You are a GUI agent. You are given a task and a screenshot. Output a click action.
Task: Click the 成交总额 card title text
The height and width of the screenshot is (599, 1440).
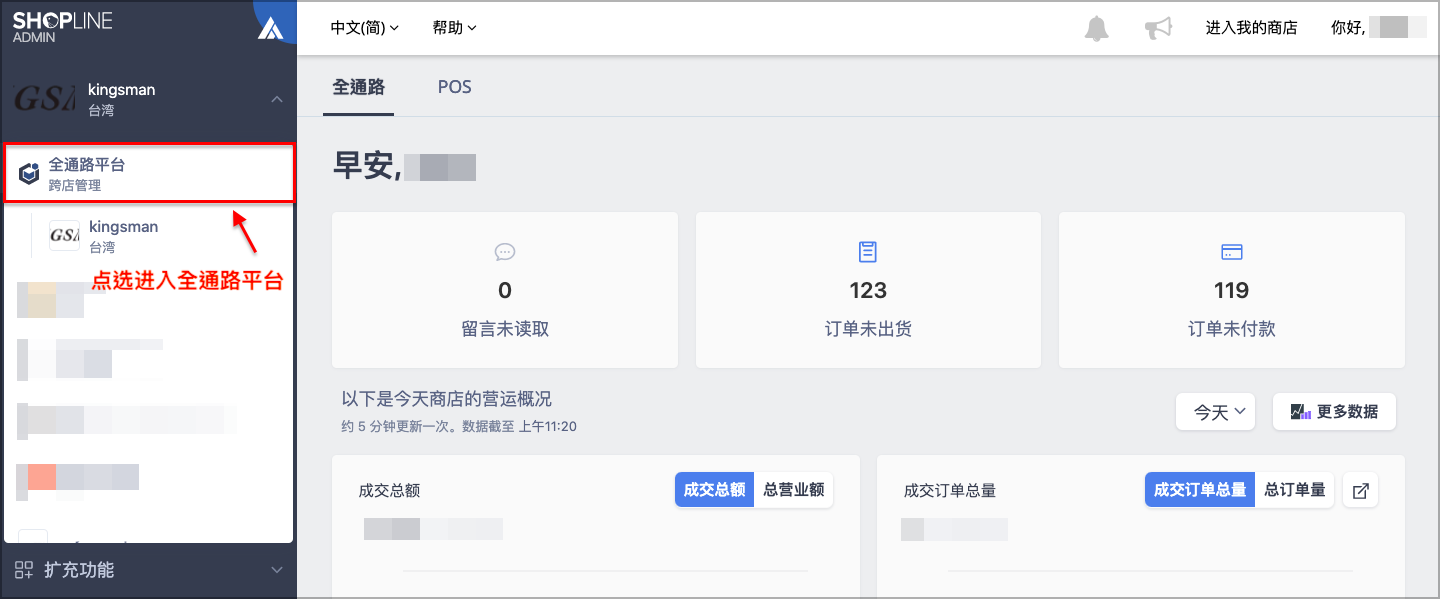[389, 491]
